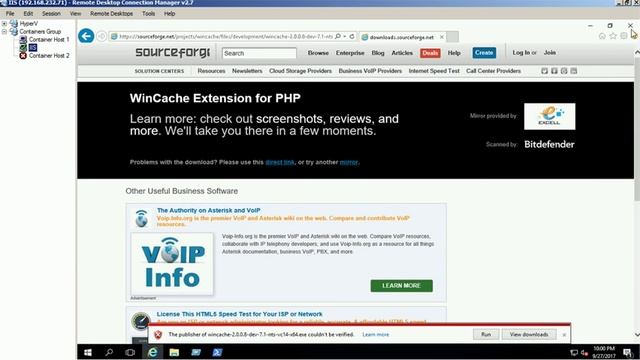This screenshot has width=640, height=360.
Task: Open the File menu
Action: click(10, 13)
